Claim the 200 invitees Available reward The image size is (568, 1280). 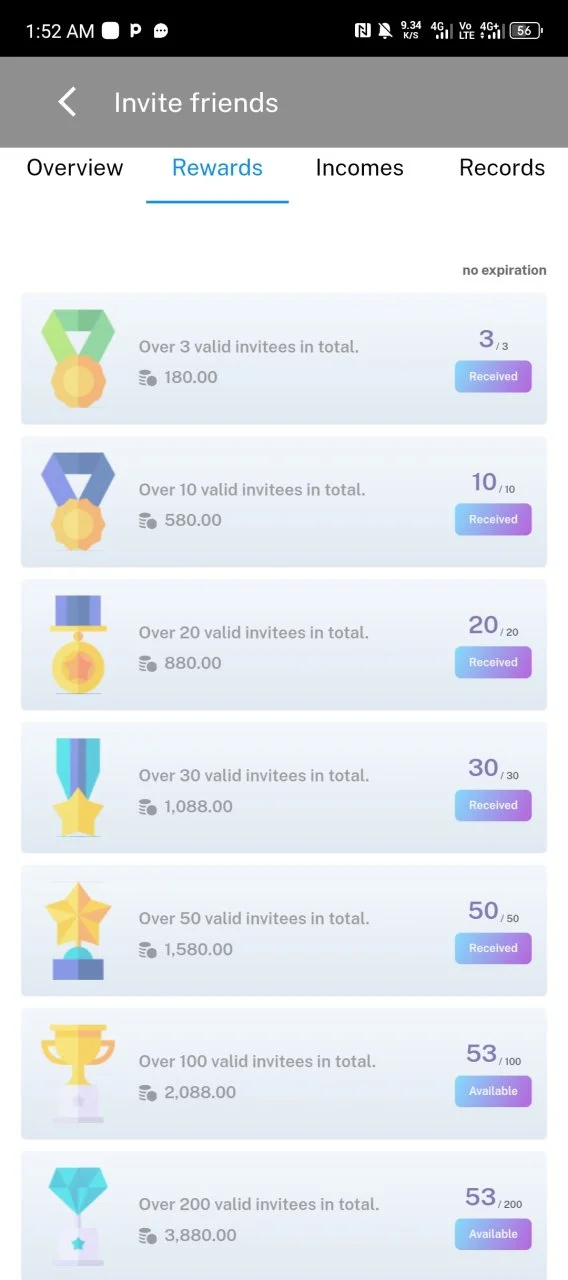coord(493,1234)
